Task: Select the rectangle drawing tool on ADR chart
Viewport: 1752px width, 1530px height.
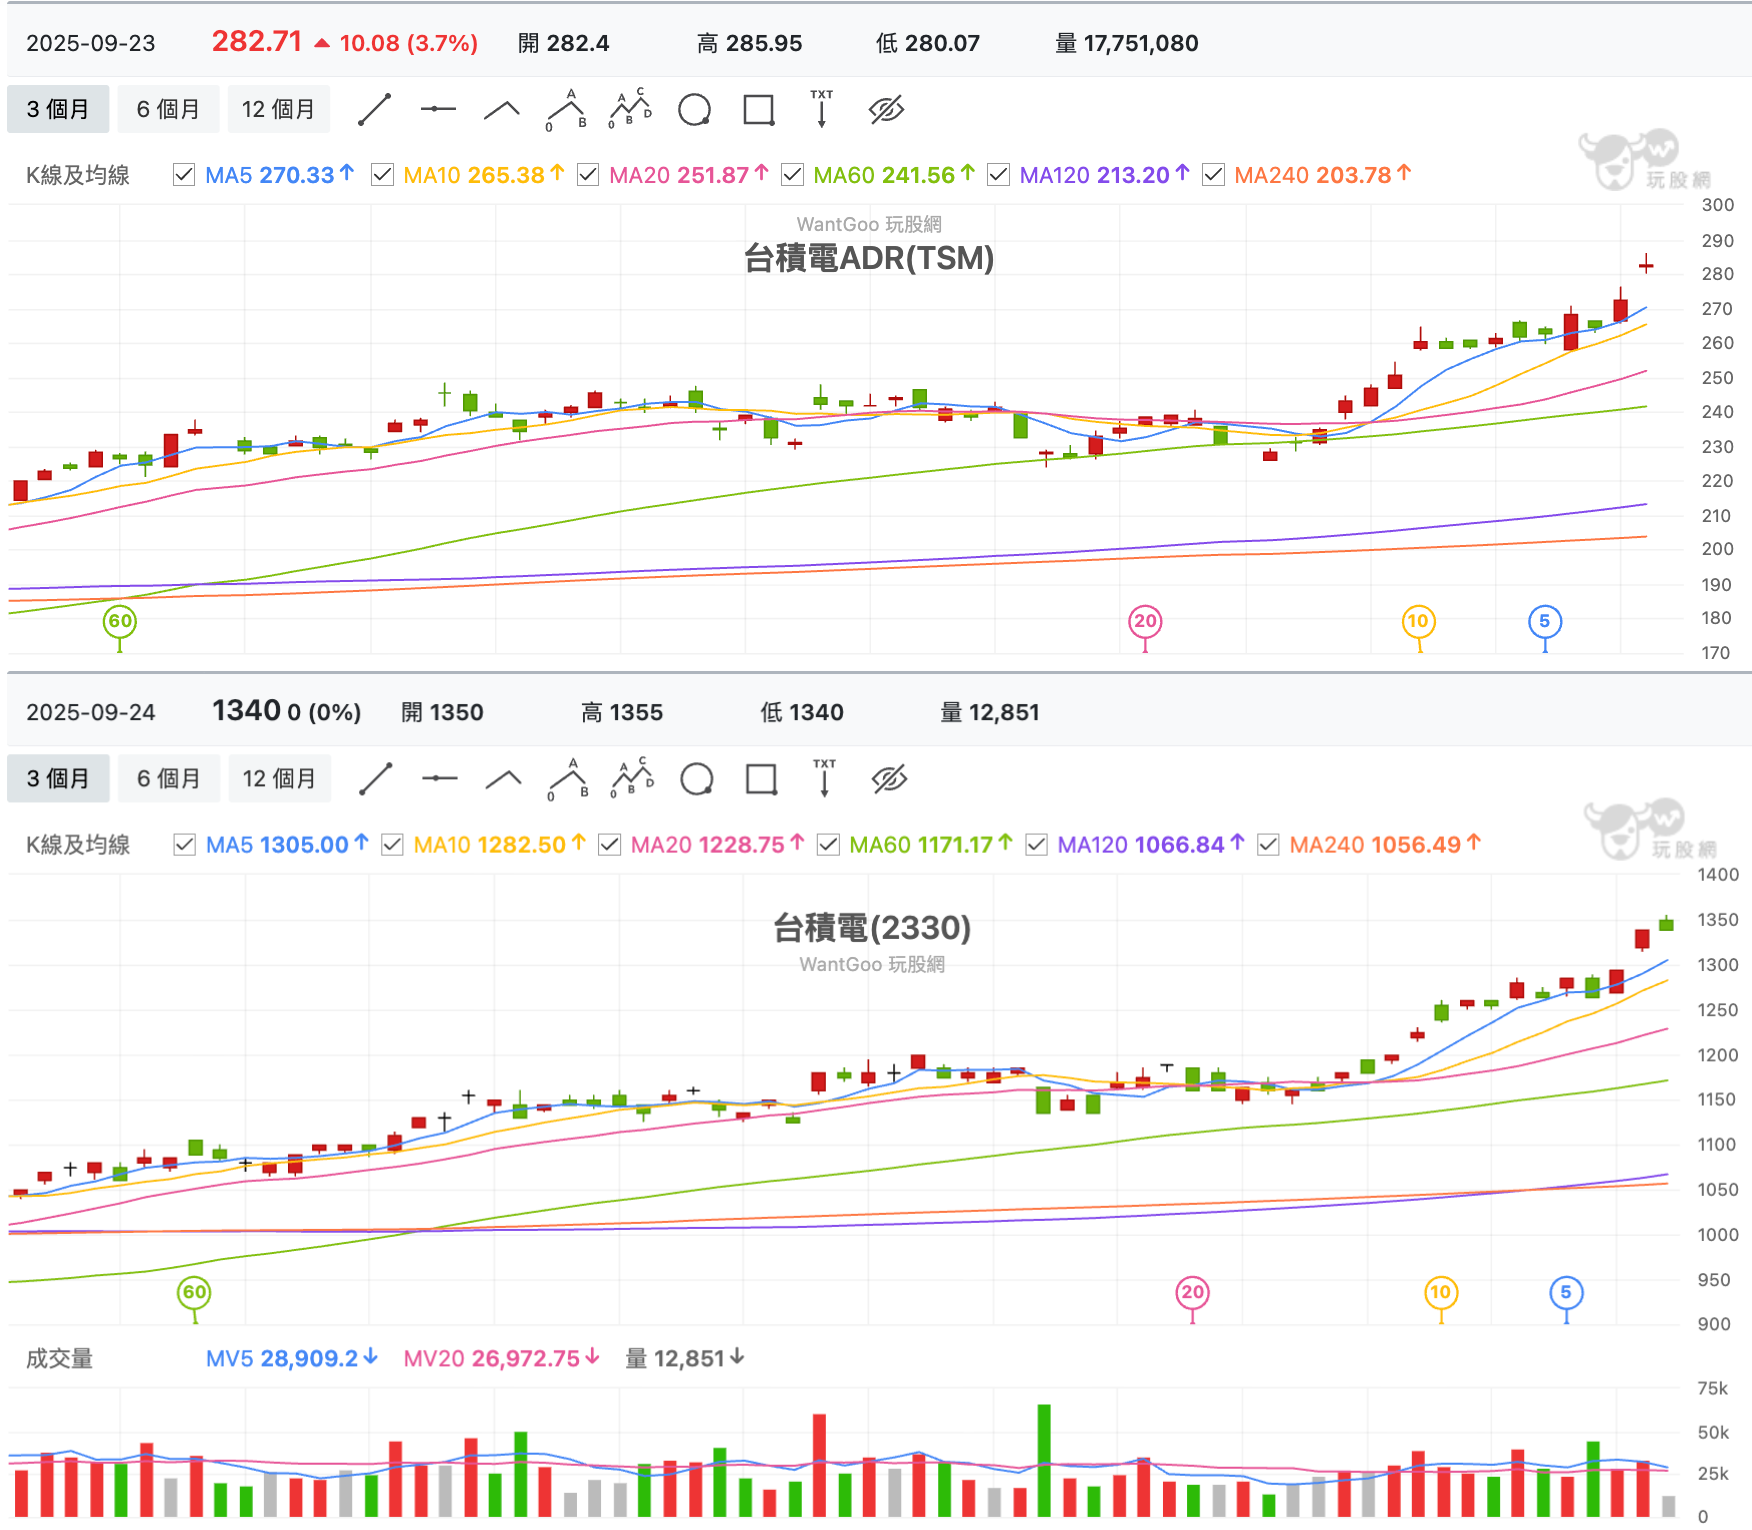Action: click(x=759, y=109)
